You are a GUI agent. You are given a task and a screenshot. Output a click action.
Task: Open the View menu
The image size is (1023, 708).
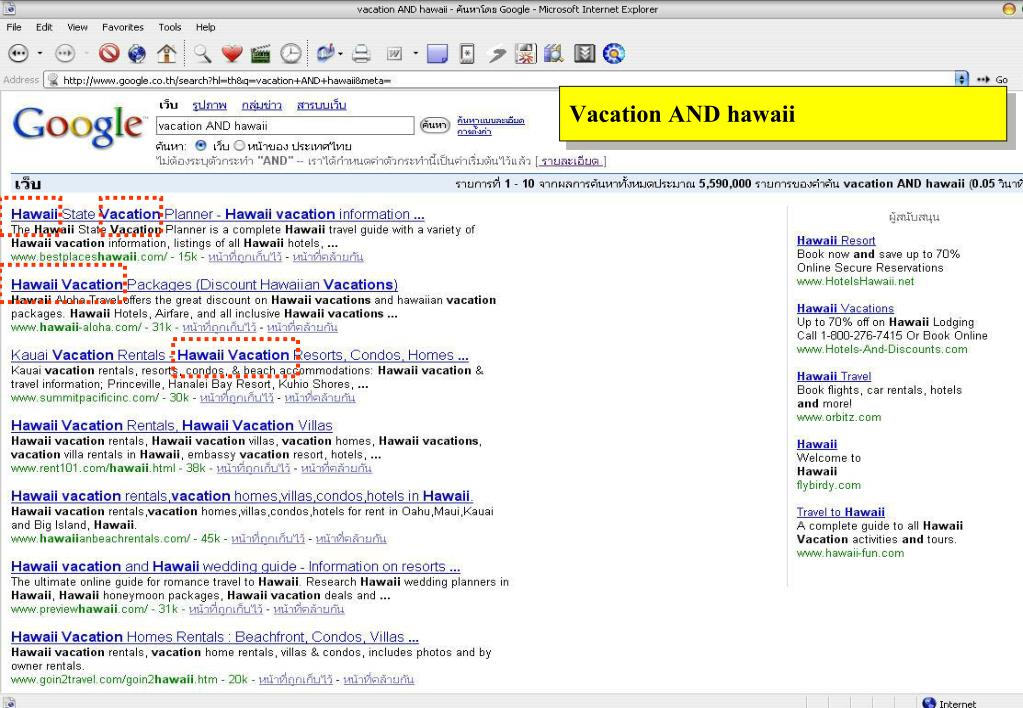(77, 27)
